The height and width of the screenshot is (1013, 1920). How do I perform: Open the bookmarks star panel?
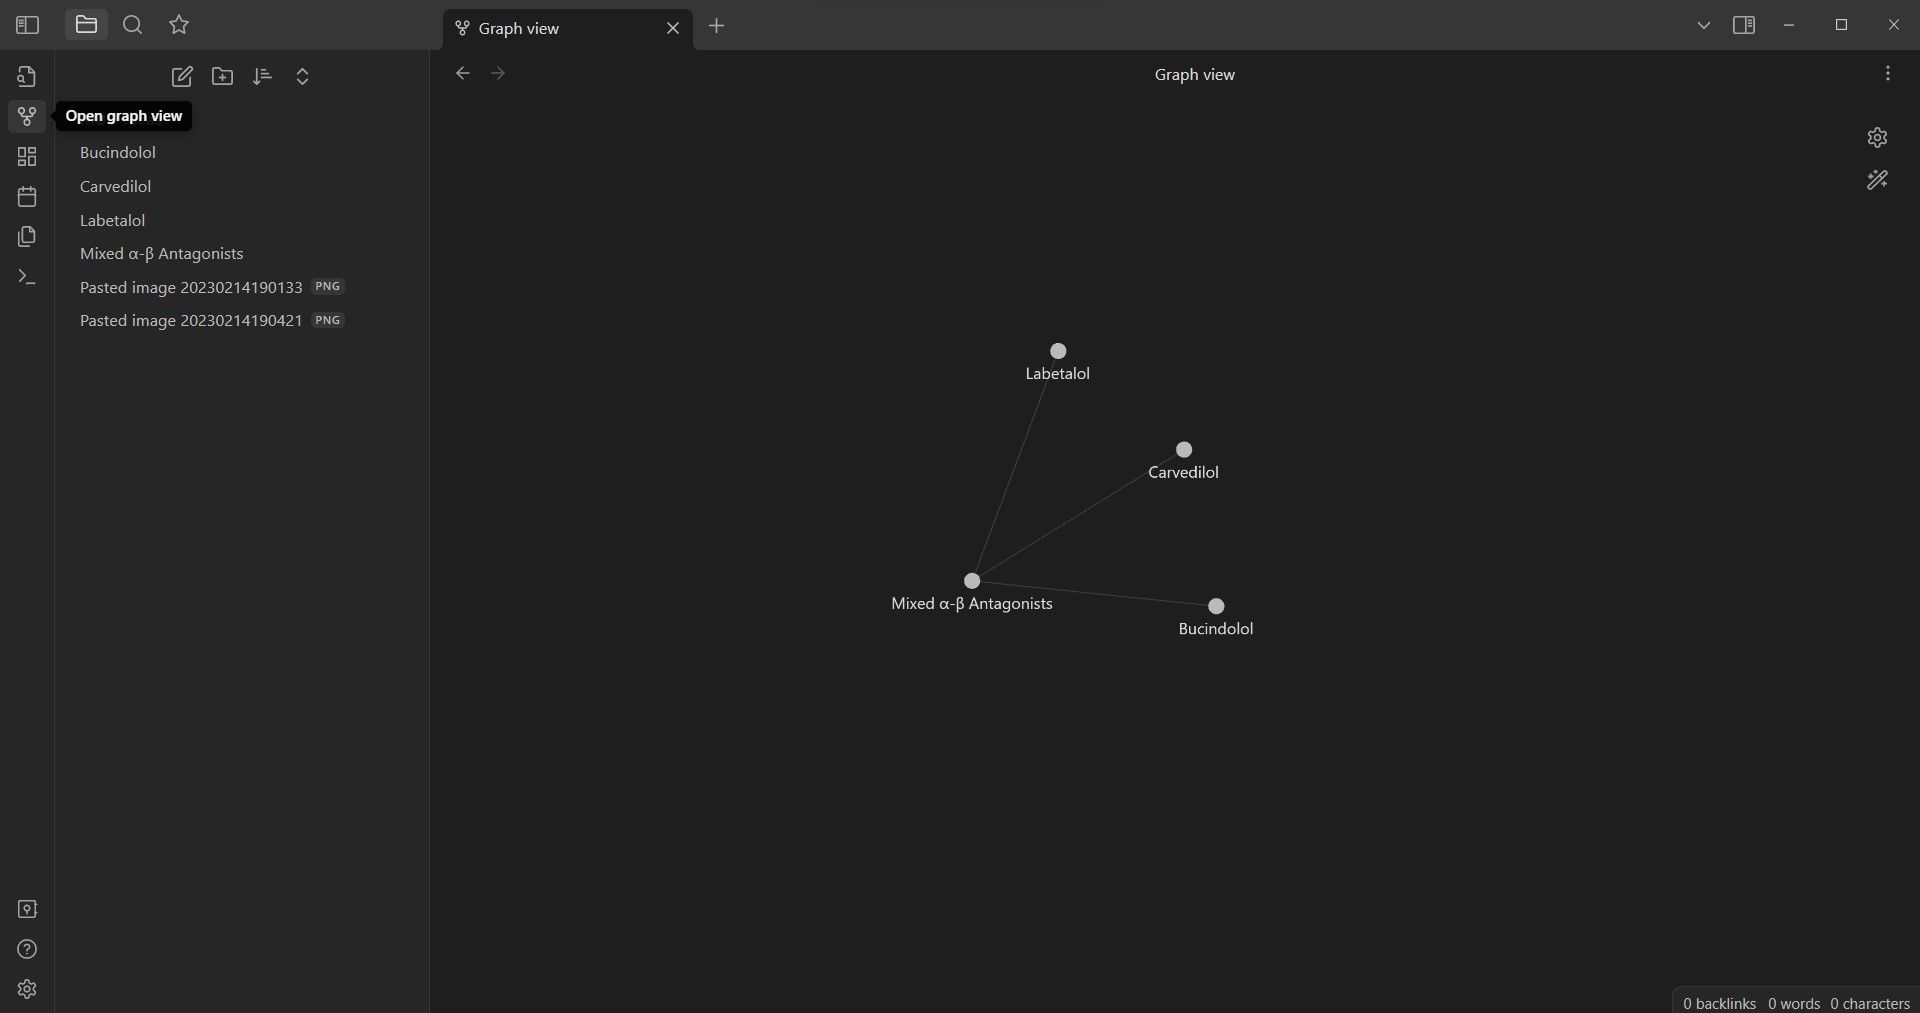pyautogui.click(x=179, y=25)
